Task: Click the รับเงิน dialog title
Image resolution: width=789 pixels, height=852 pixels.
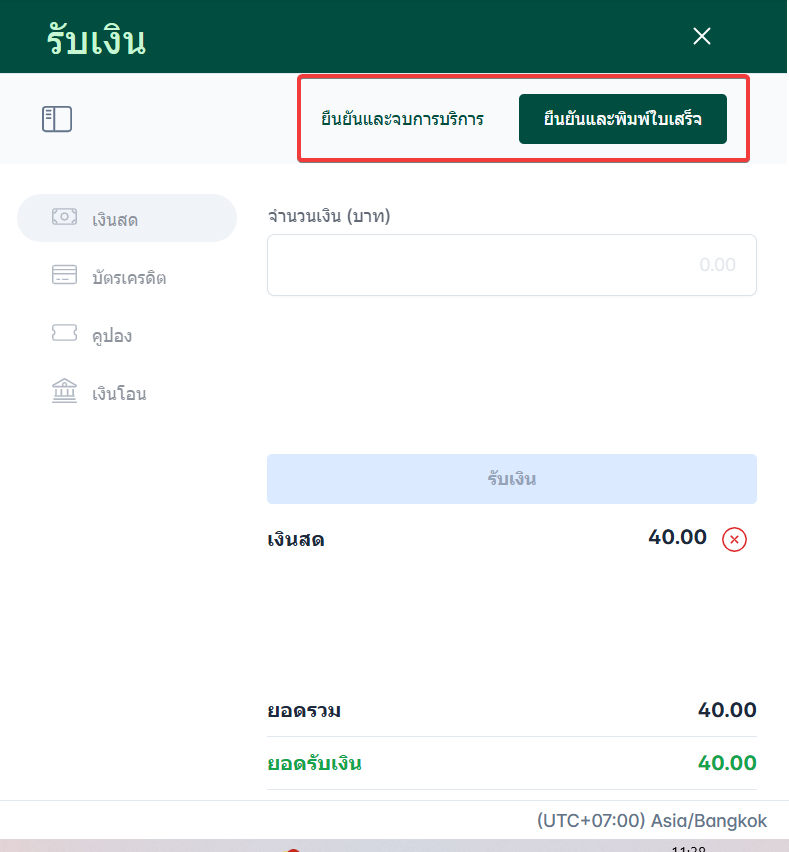Action: pyautogui.click(x=96, y=40)
